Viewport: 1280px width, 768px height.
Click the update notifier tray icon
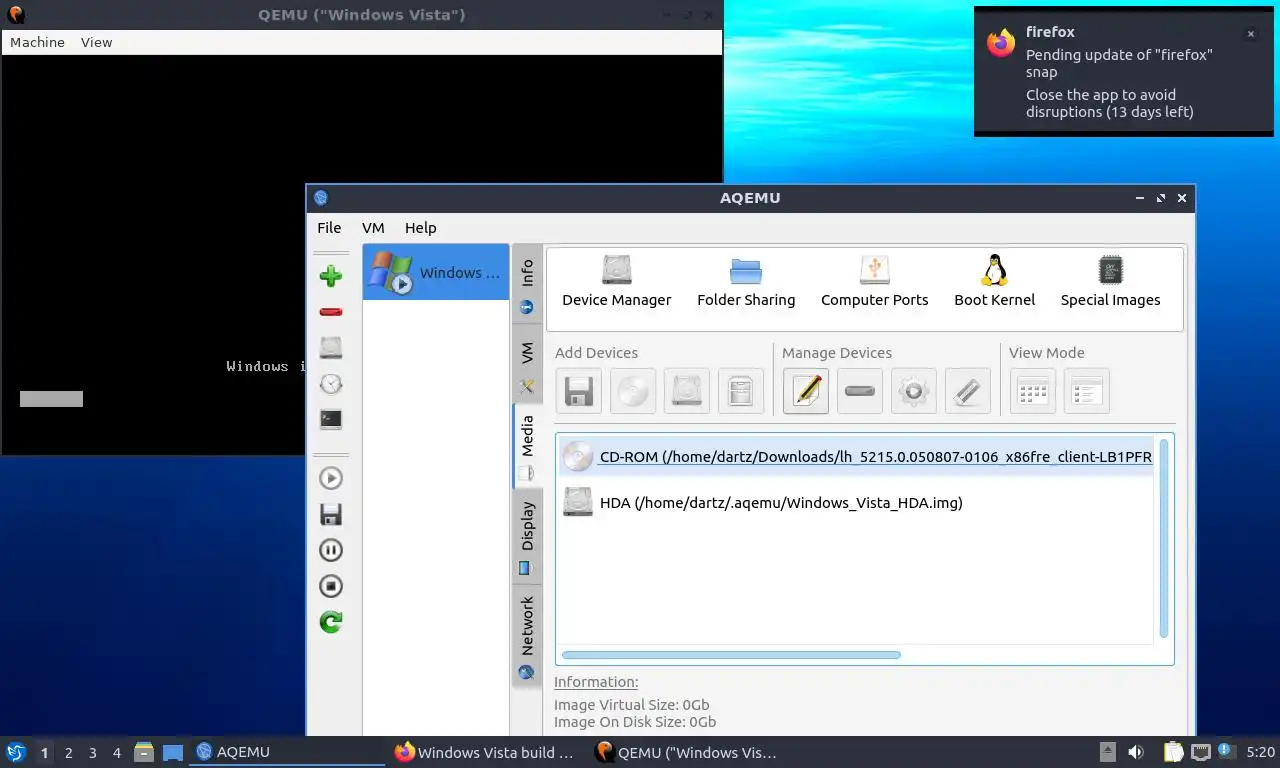tap(1225, 751)
